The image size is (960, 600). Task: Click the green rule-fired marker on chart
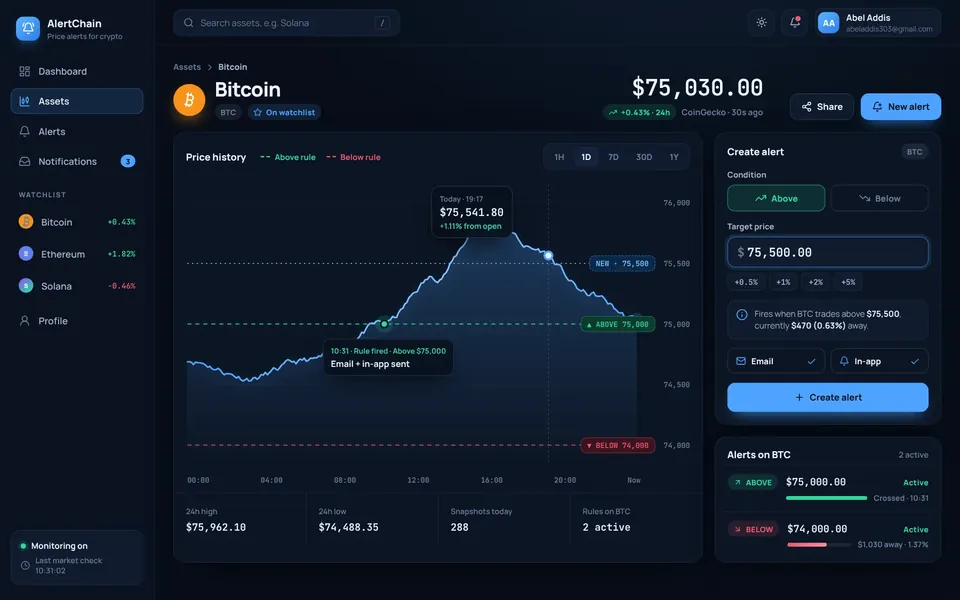click(384, 323)
